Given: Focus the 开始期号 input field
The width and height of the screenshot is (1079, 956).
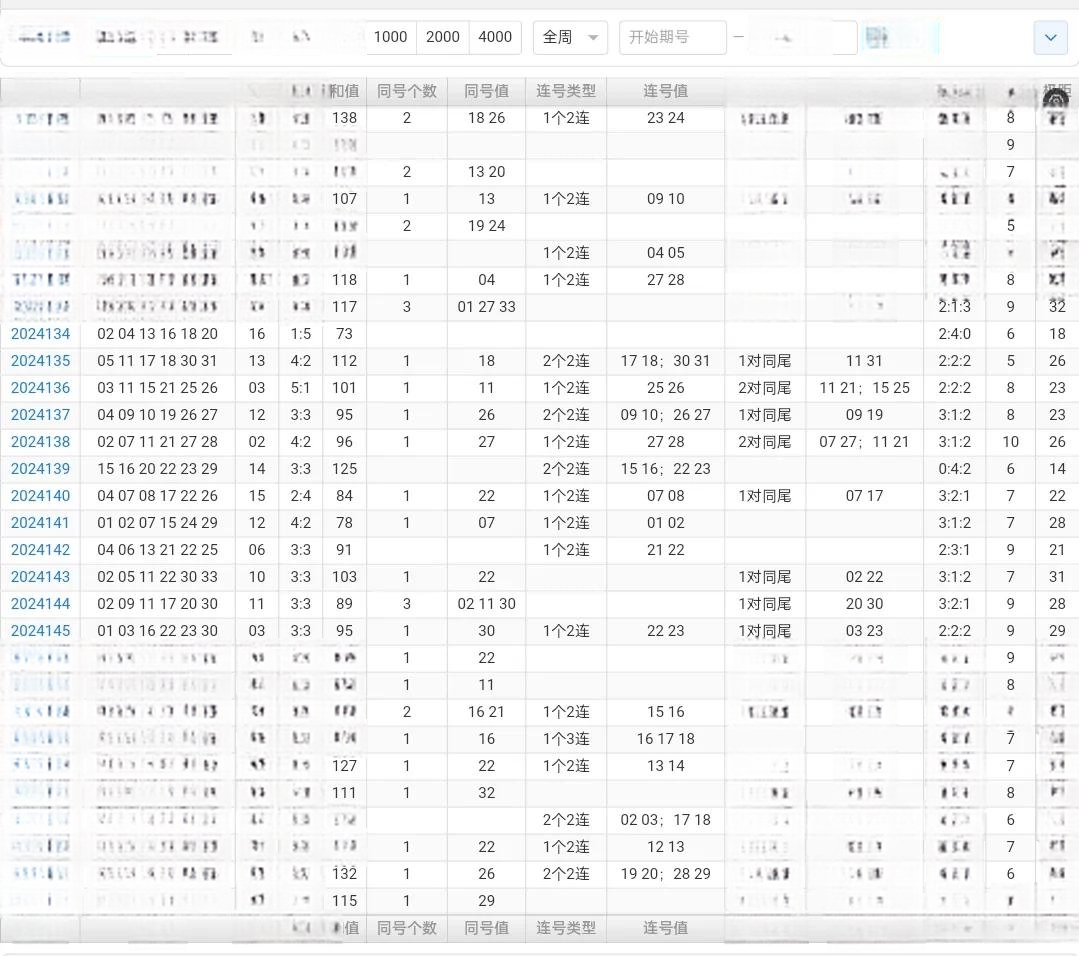Looking at the screenshot, I should (672, 37).
